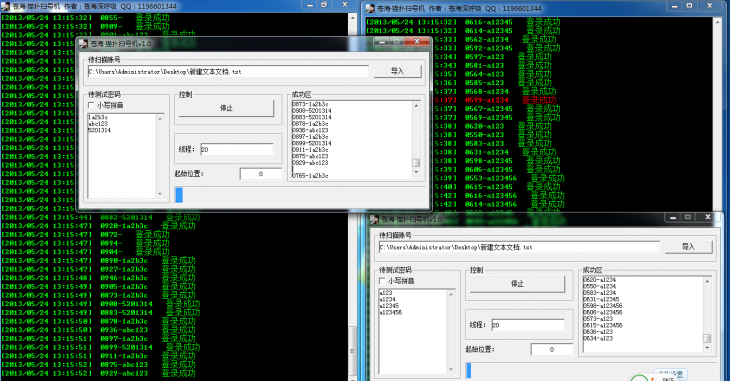Minimize the lower-right v1.0 dialog window
Screen dimensions: 730x381
673,218
